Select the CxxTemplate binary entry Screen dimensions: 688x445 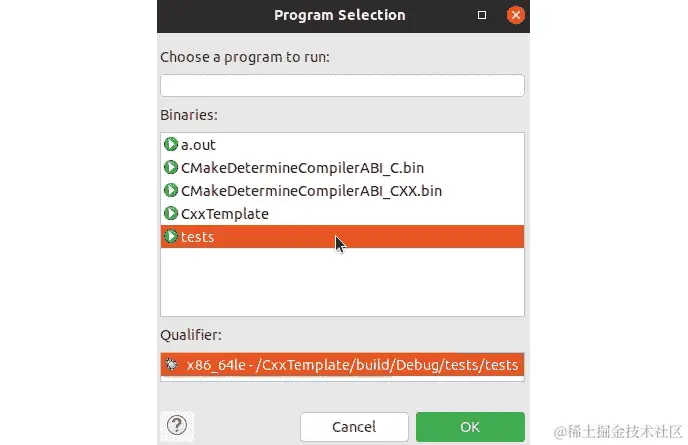tap(342, 214)
